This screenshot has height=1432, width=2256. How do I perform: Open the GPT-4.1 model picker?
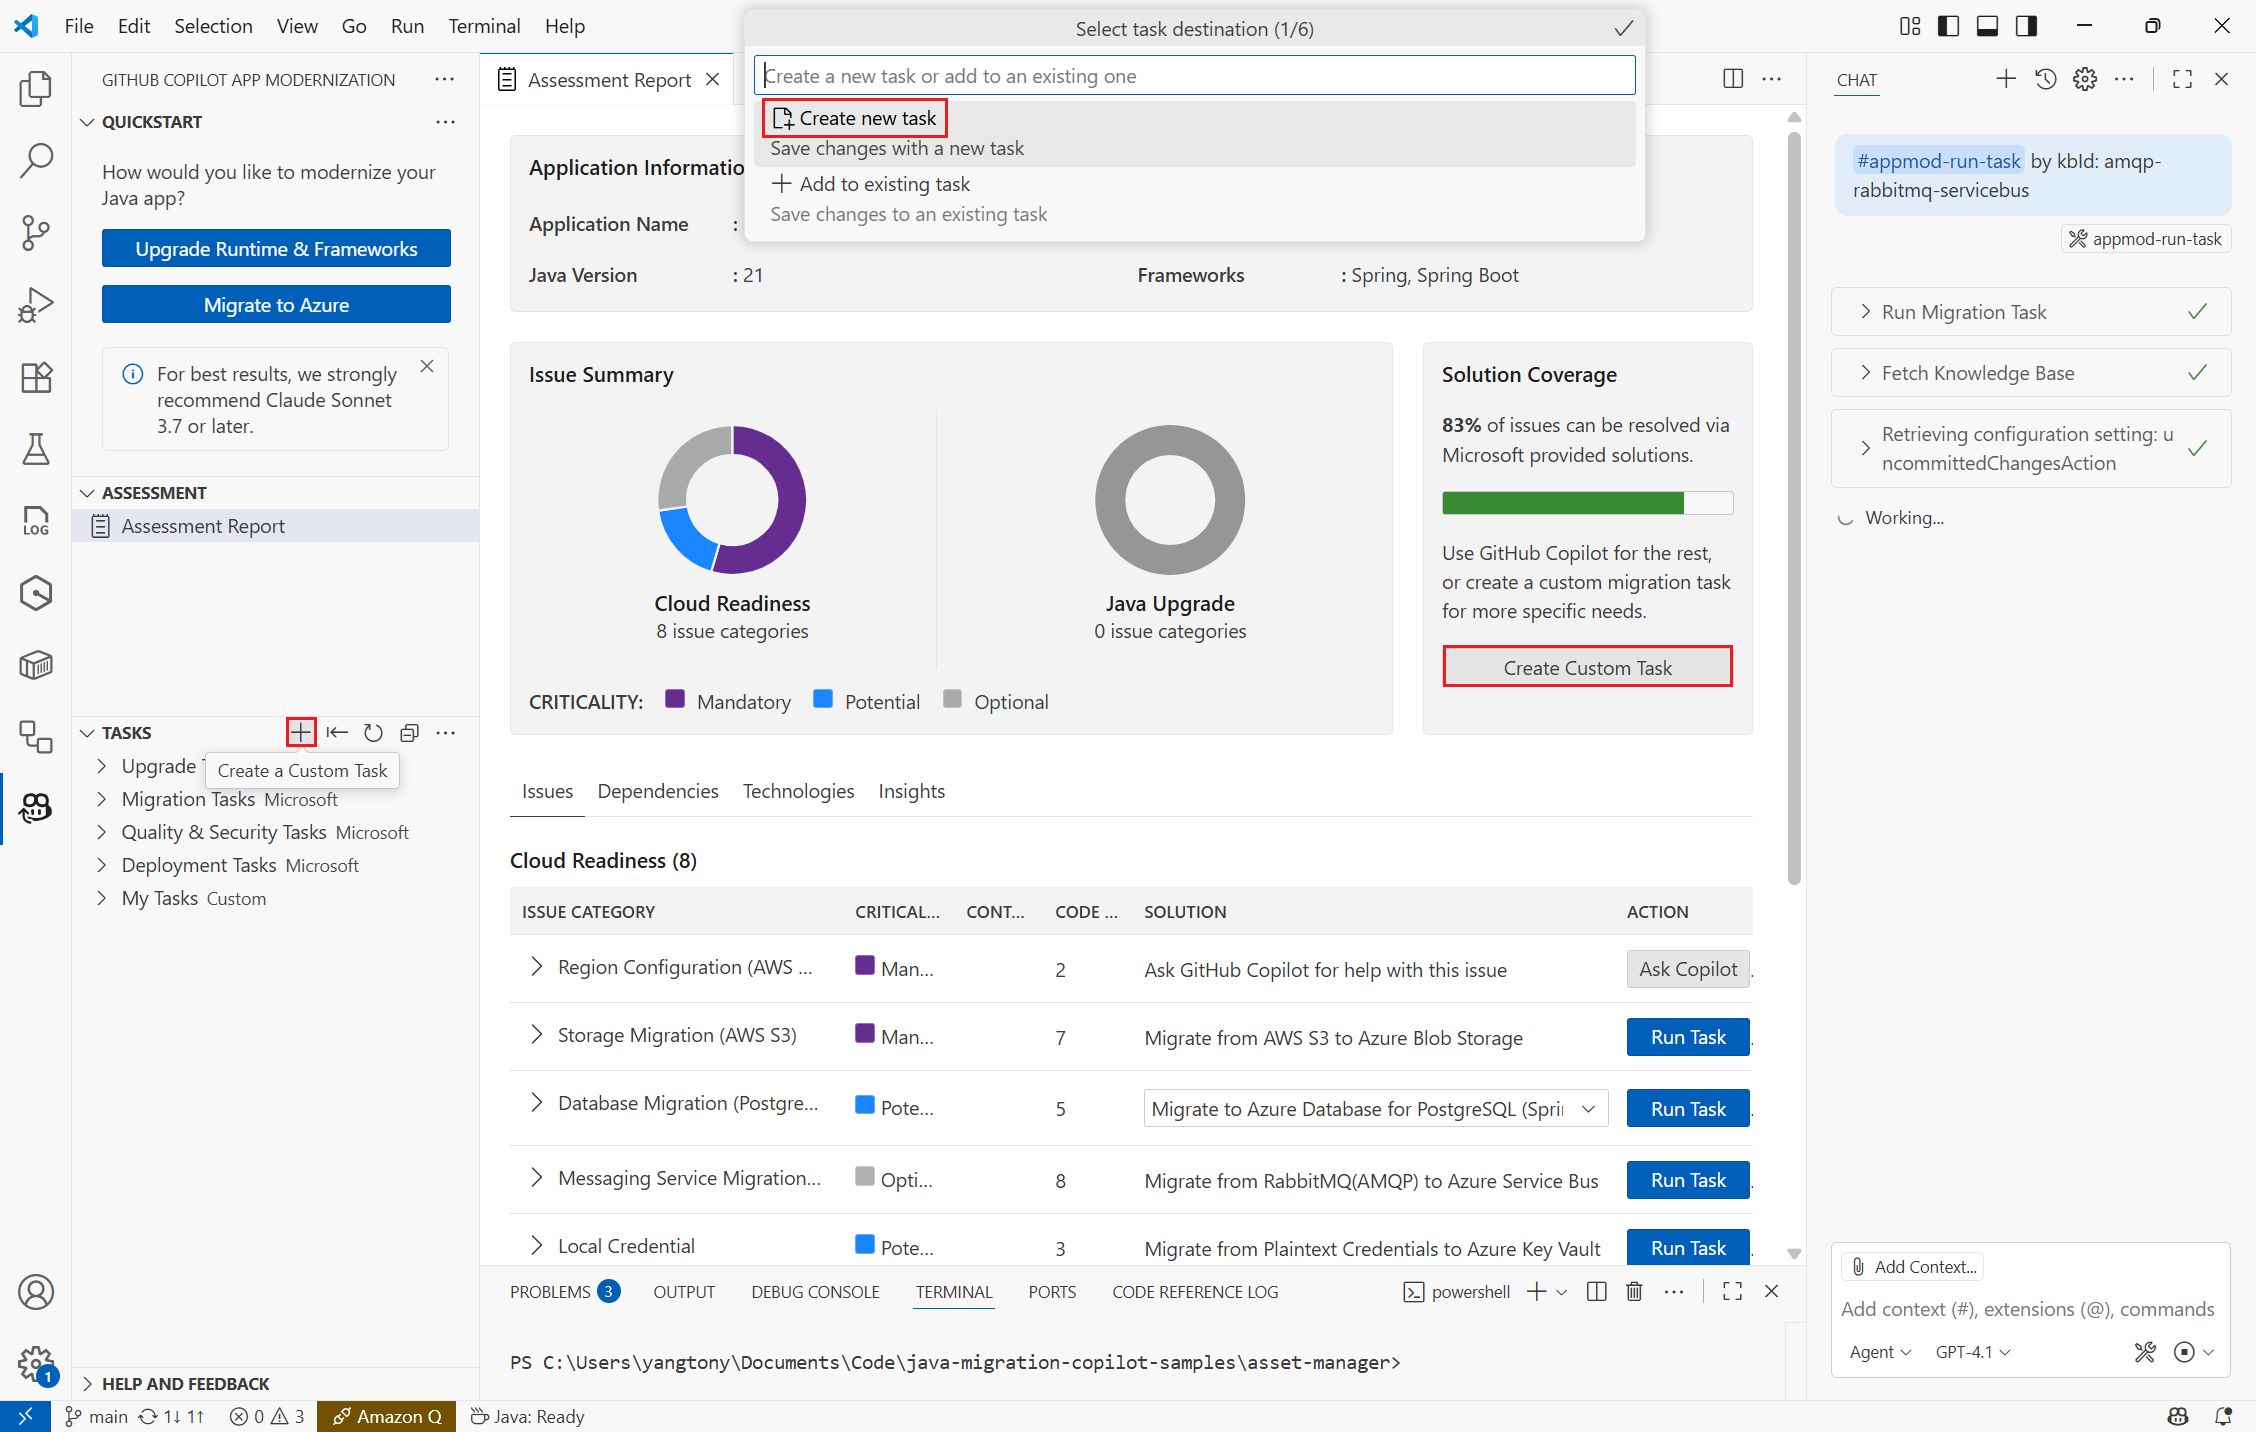[1972, 1351]
